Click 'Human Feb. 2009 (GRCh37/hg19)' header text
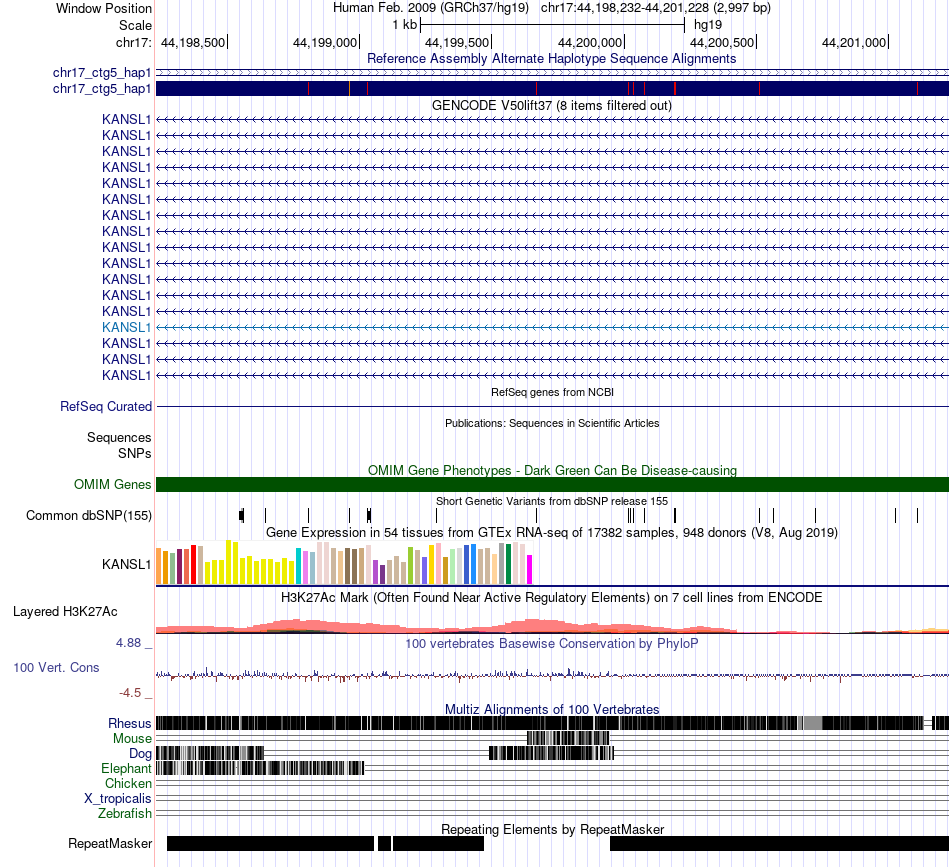 431,8
